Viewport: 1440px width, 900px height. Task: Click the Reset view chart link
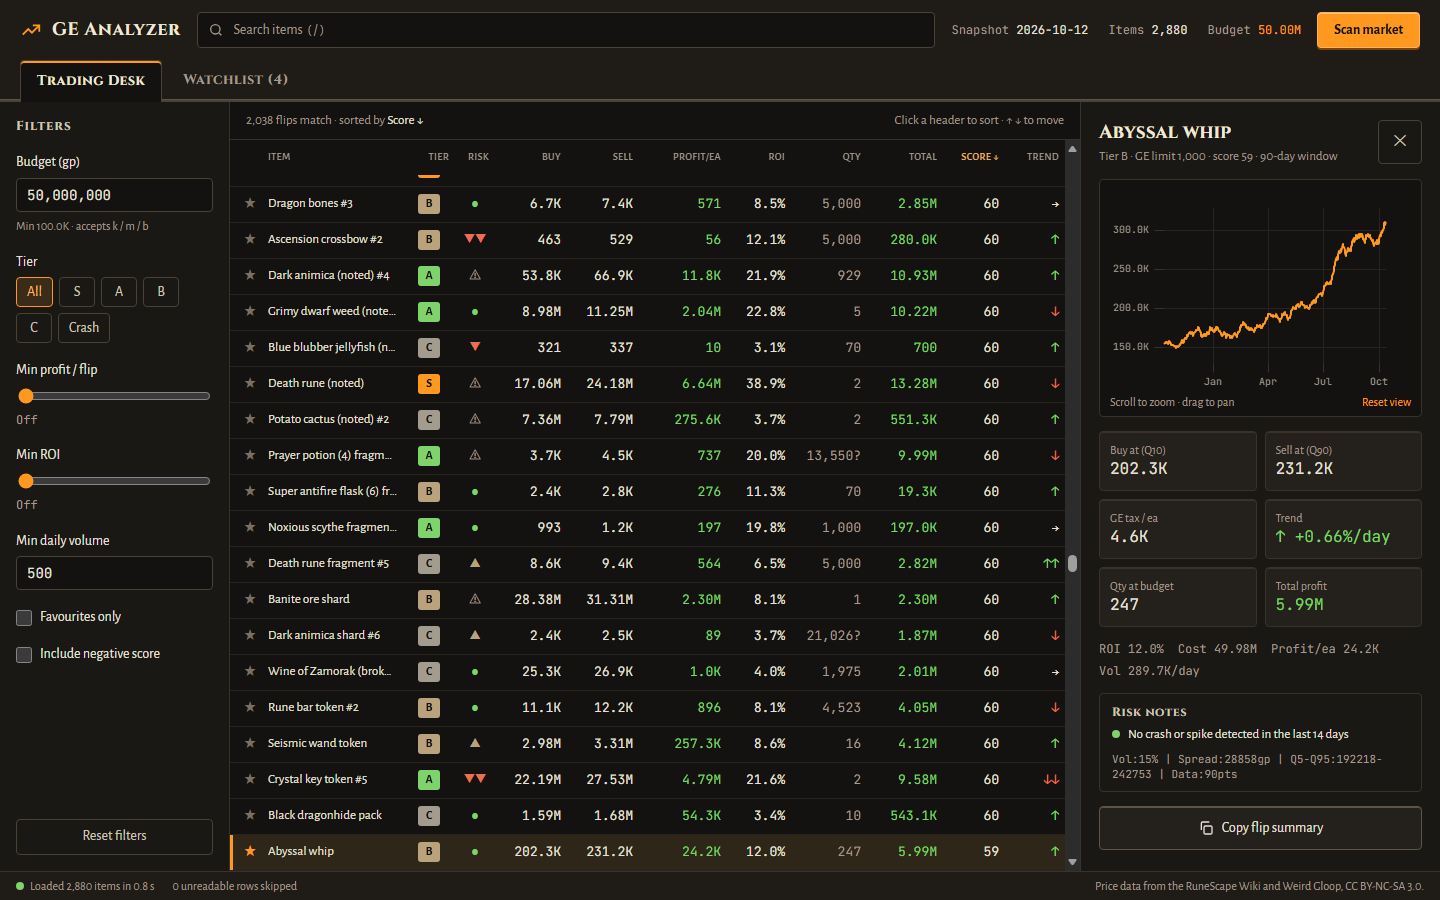1386,402
